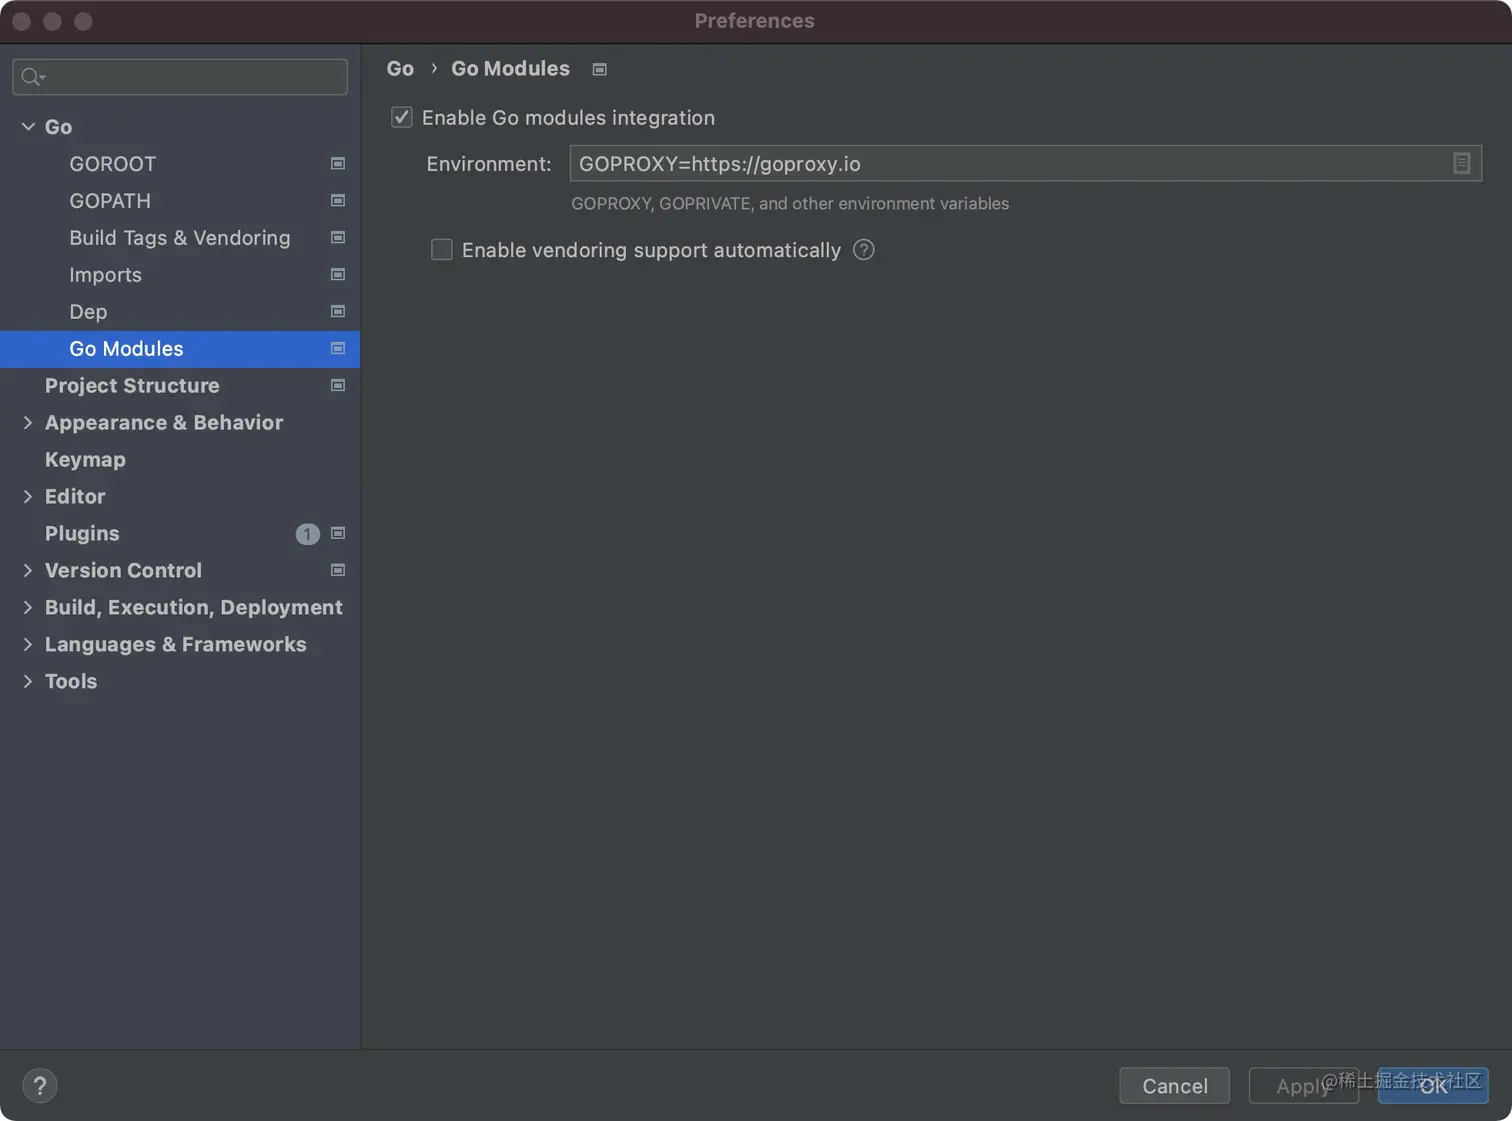Expand Build, Execution, Deployment section
The height and width of the screenshot is (1121, 1512).
tap(28, 607)
